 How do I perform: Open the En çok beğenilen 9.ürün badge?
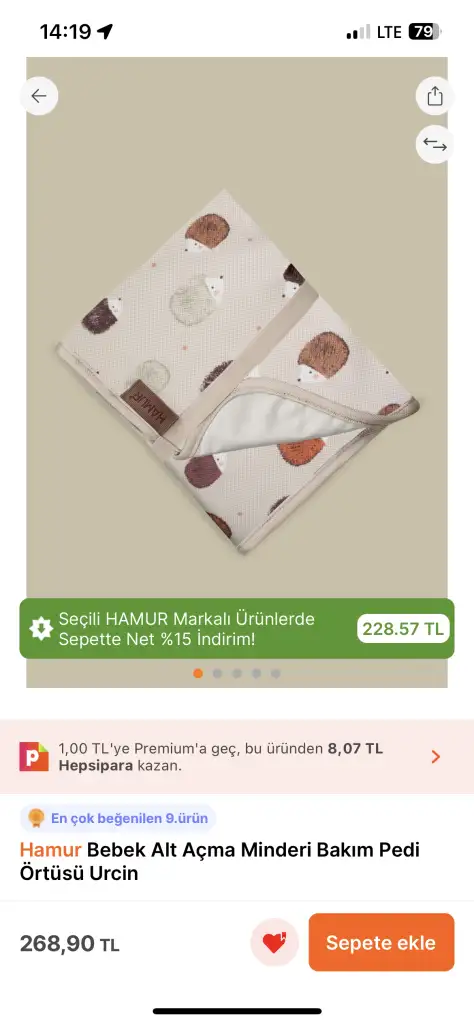click(x=118, y=818)
